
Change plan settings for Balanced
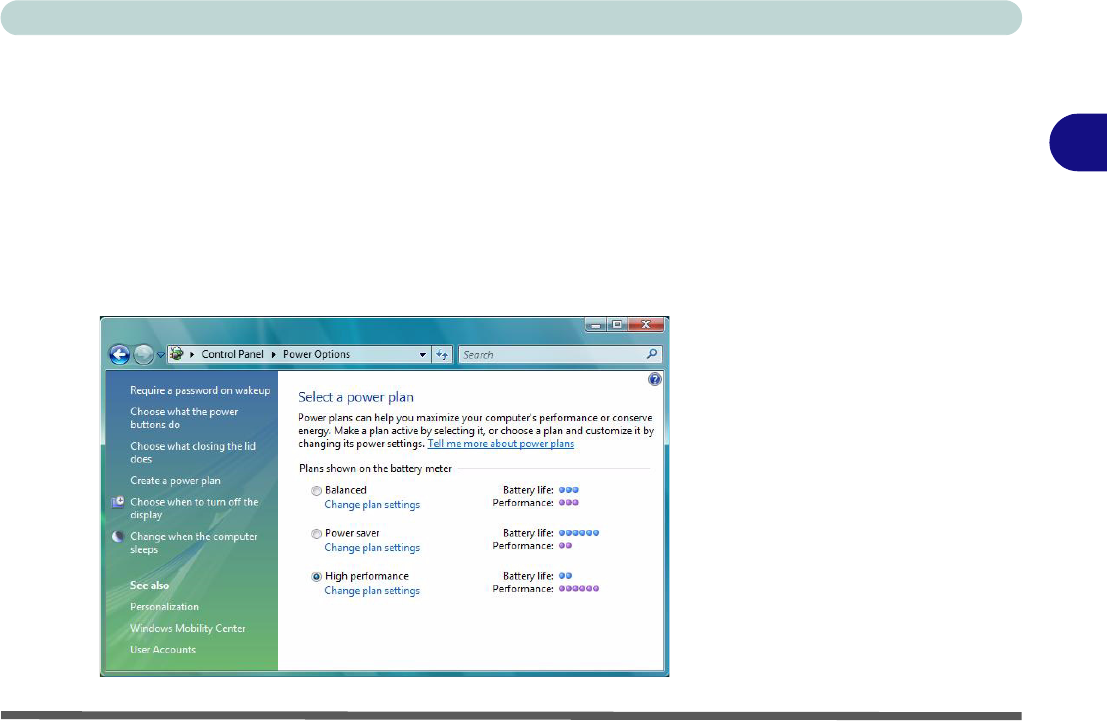372,505
